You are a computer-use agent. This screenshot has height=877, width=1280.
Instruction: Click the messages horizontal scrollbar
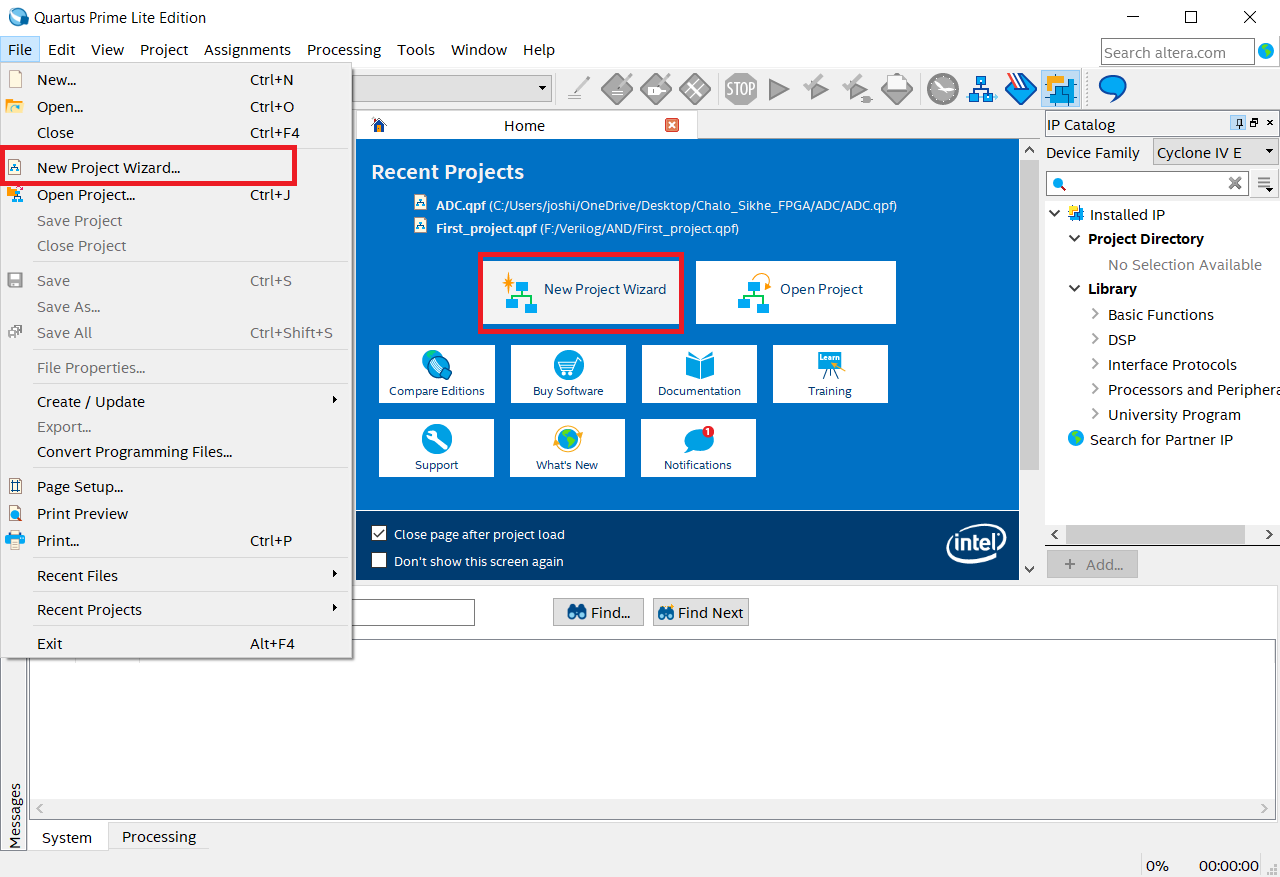pos(650,807)
